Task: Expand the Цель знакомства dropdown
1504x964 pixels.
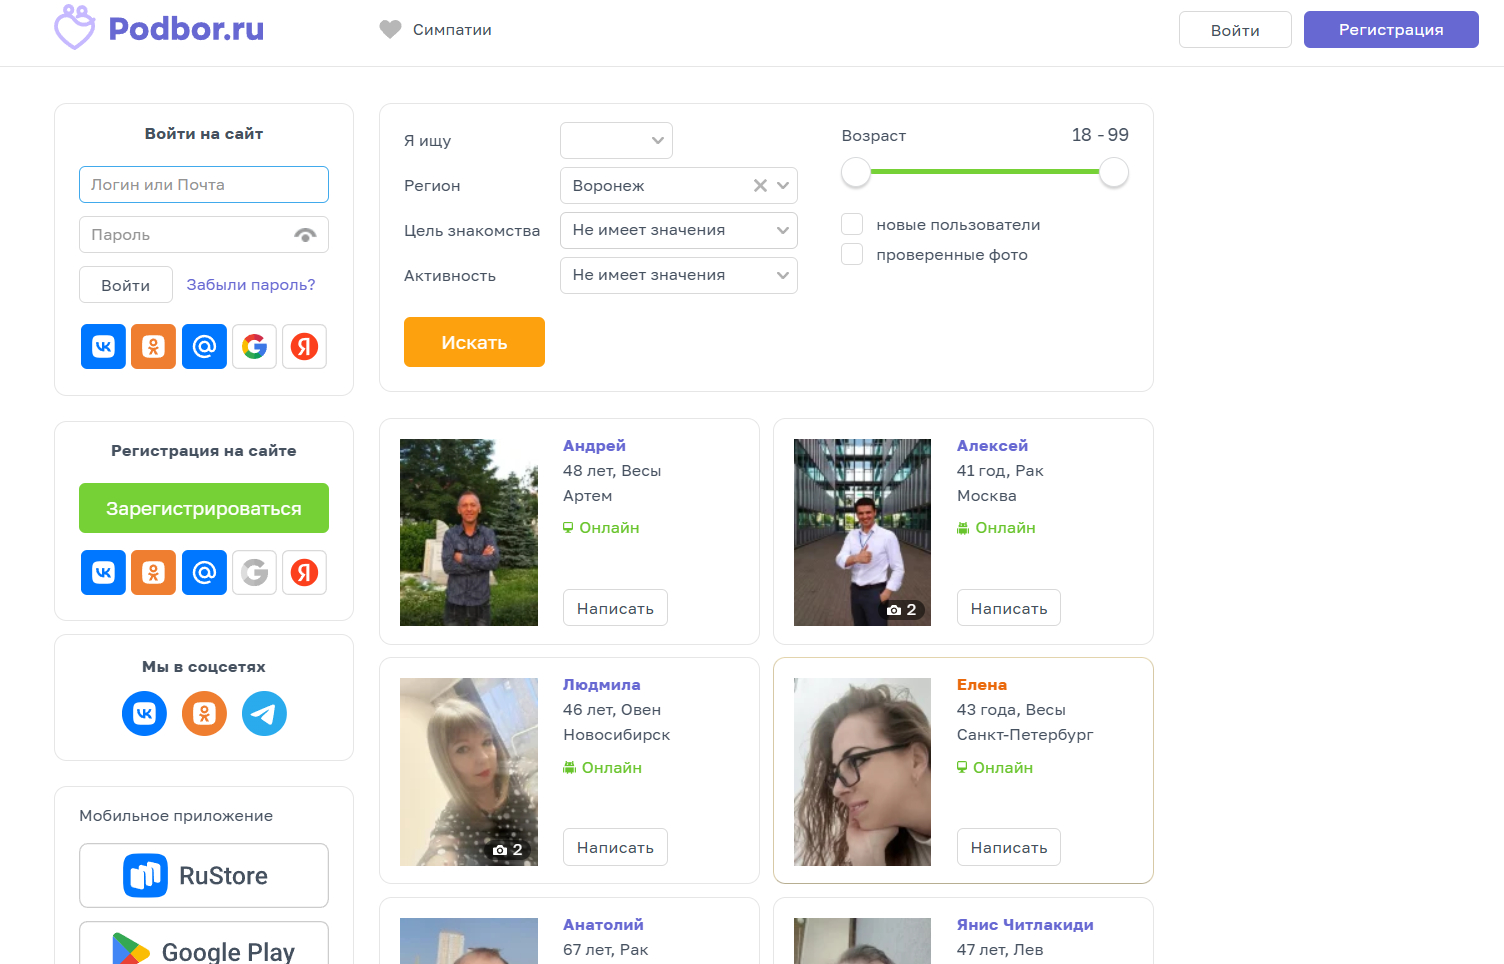Action: tap(679, 231)
